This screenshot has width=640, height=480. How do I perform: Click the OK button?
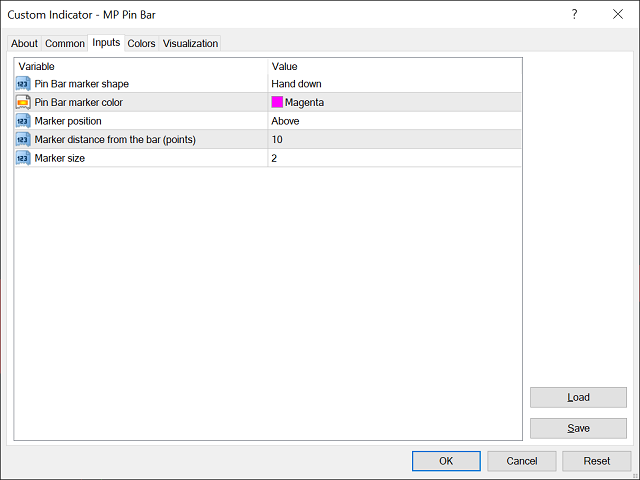click(x=446, y=461)
